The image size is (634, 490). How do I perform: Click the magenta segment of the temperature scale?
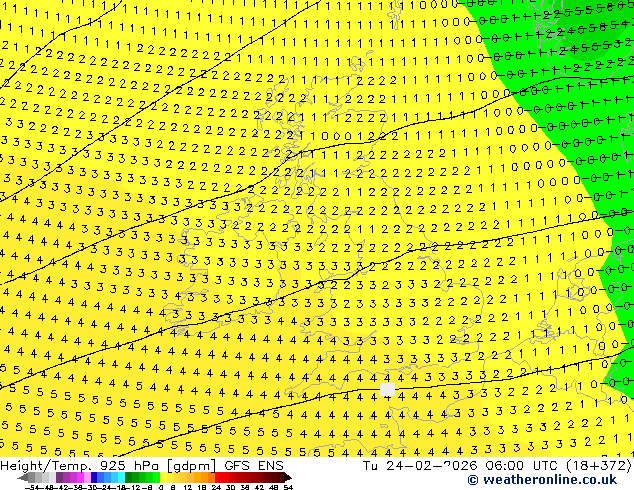pos(80,477)
